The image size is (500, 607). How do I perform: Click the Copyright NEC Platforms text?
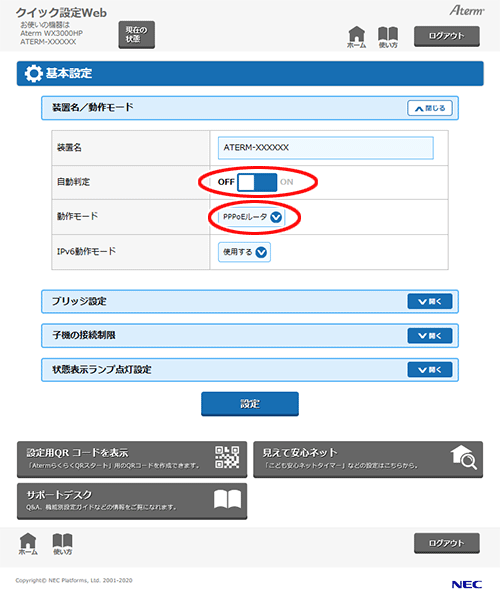74,580
